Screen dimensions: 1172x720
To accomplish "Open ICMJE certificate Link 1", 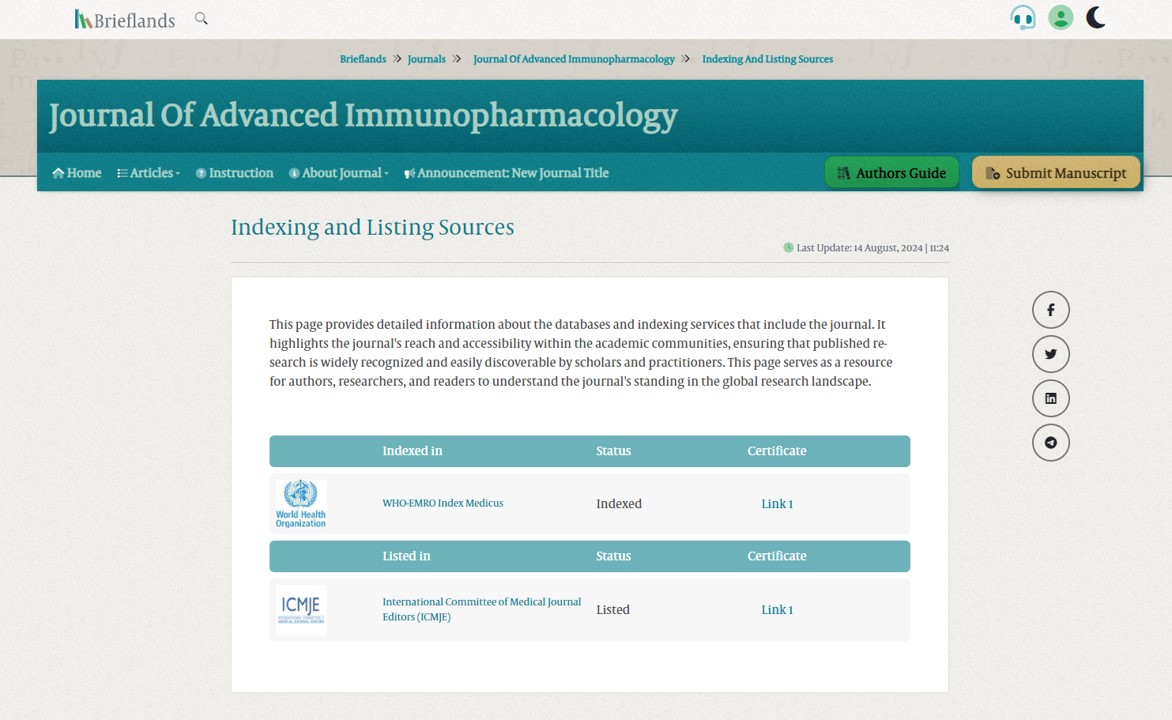I will click(776, 610).
